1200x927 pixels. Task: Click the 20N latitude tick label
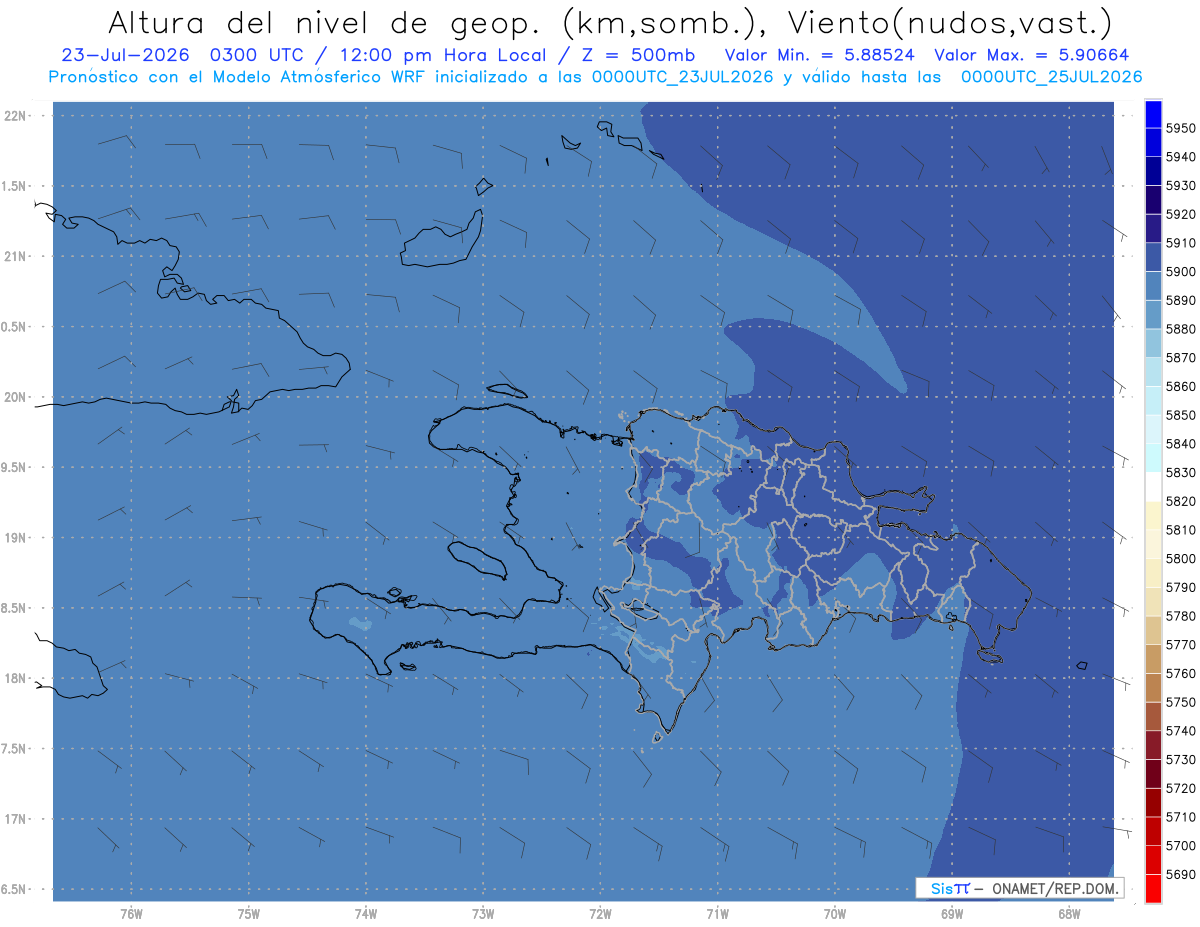tap(17, 397)
